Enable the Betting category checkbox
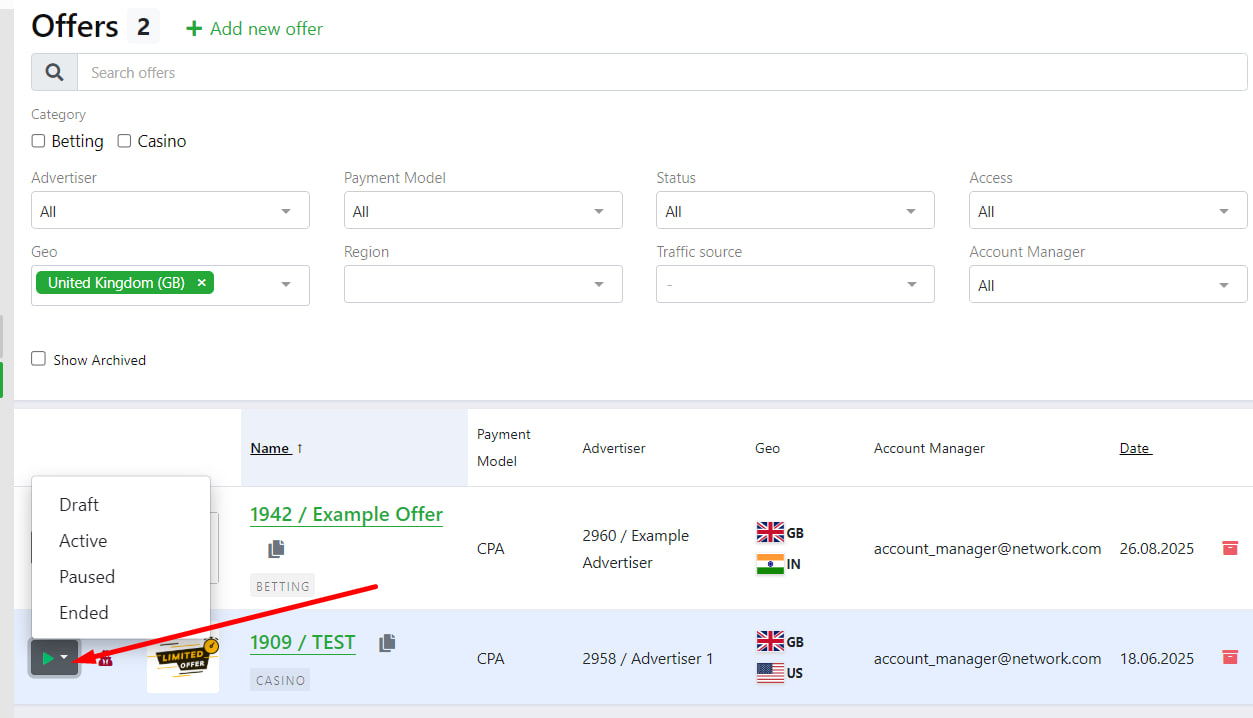 pyautogui.click(x=39, y=141)
